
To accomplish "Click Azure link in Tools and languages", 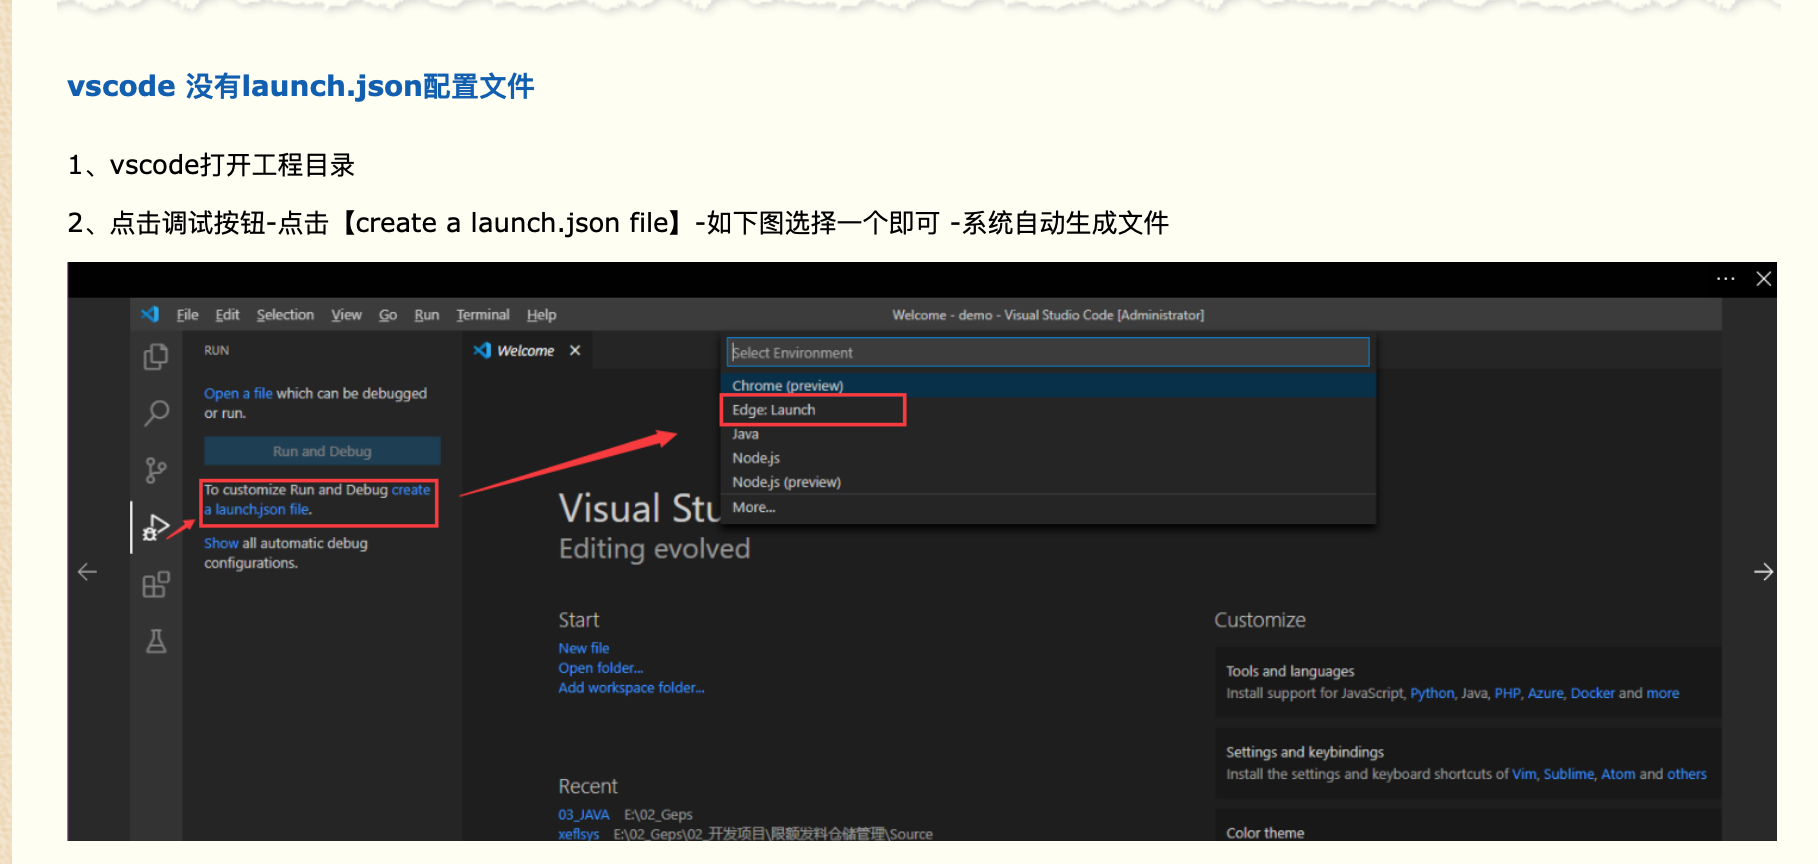I will 1545,693.
